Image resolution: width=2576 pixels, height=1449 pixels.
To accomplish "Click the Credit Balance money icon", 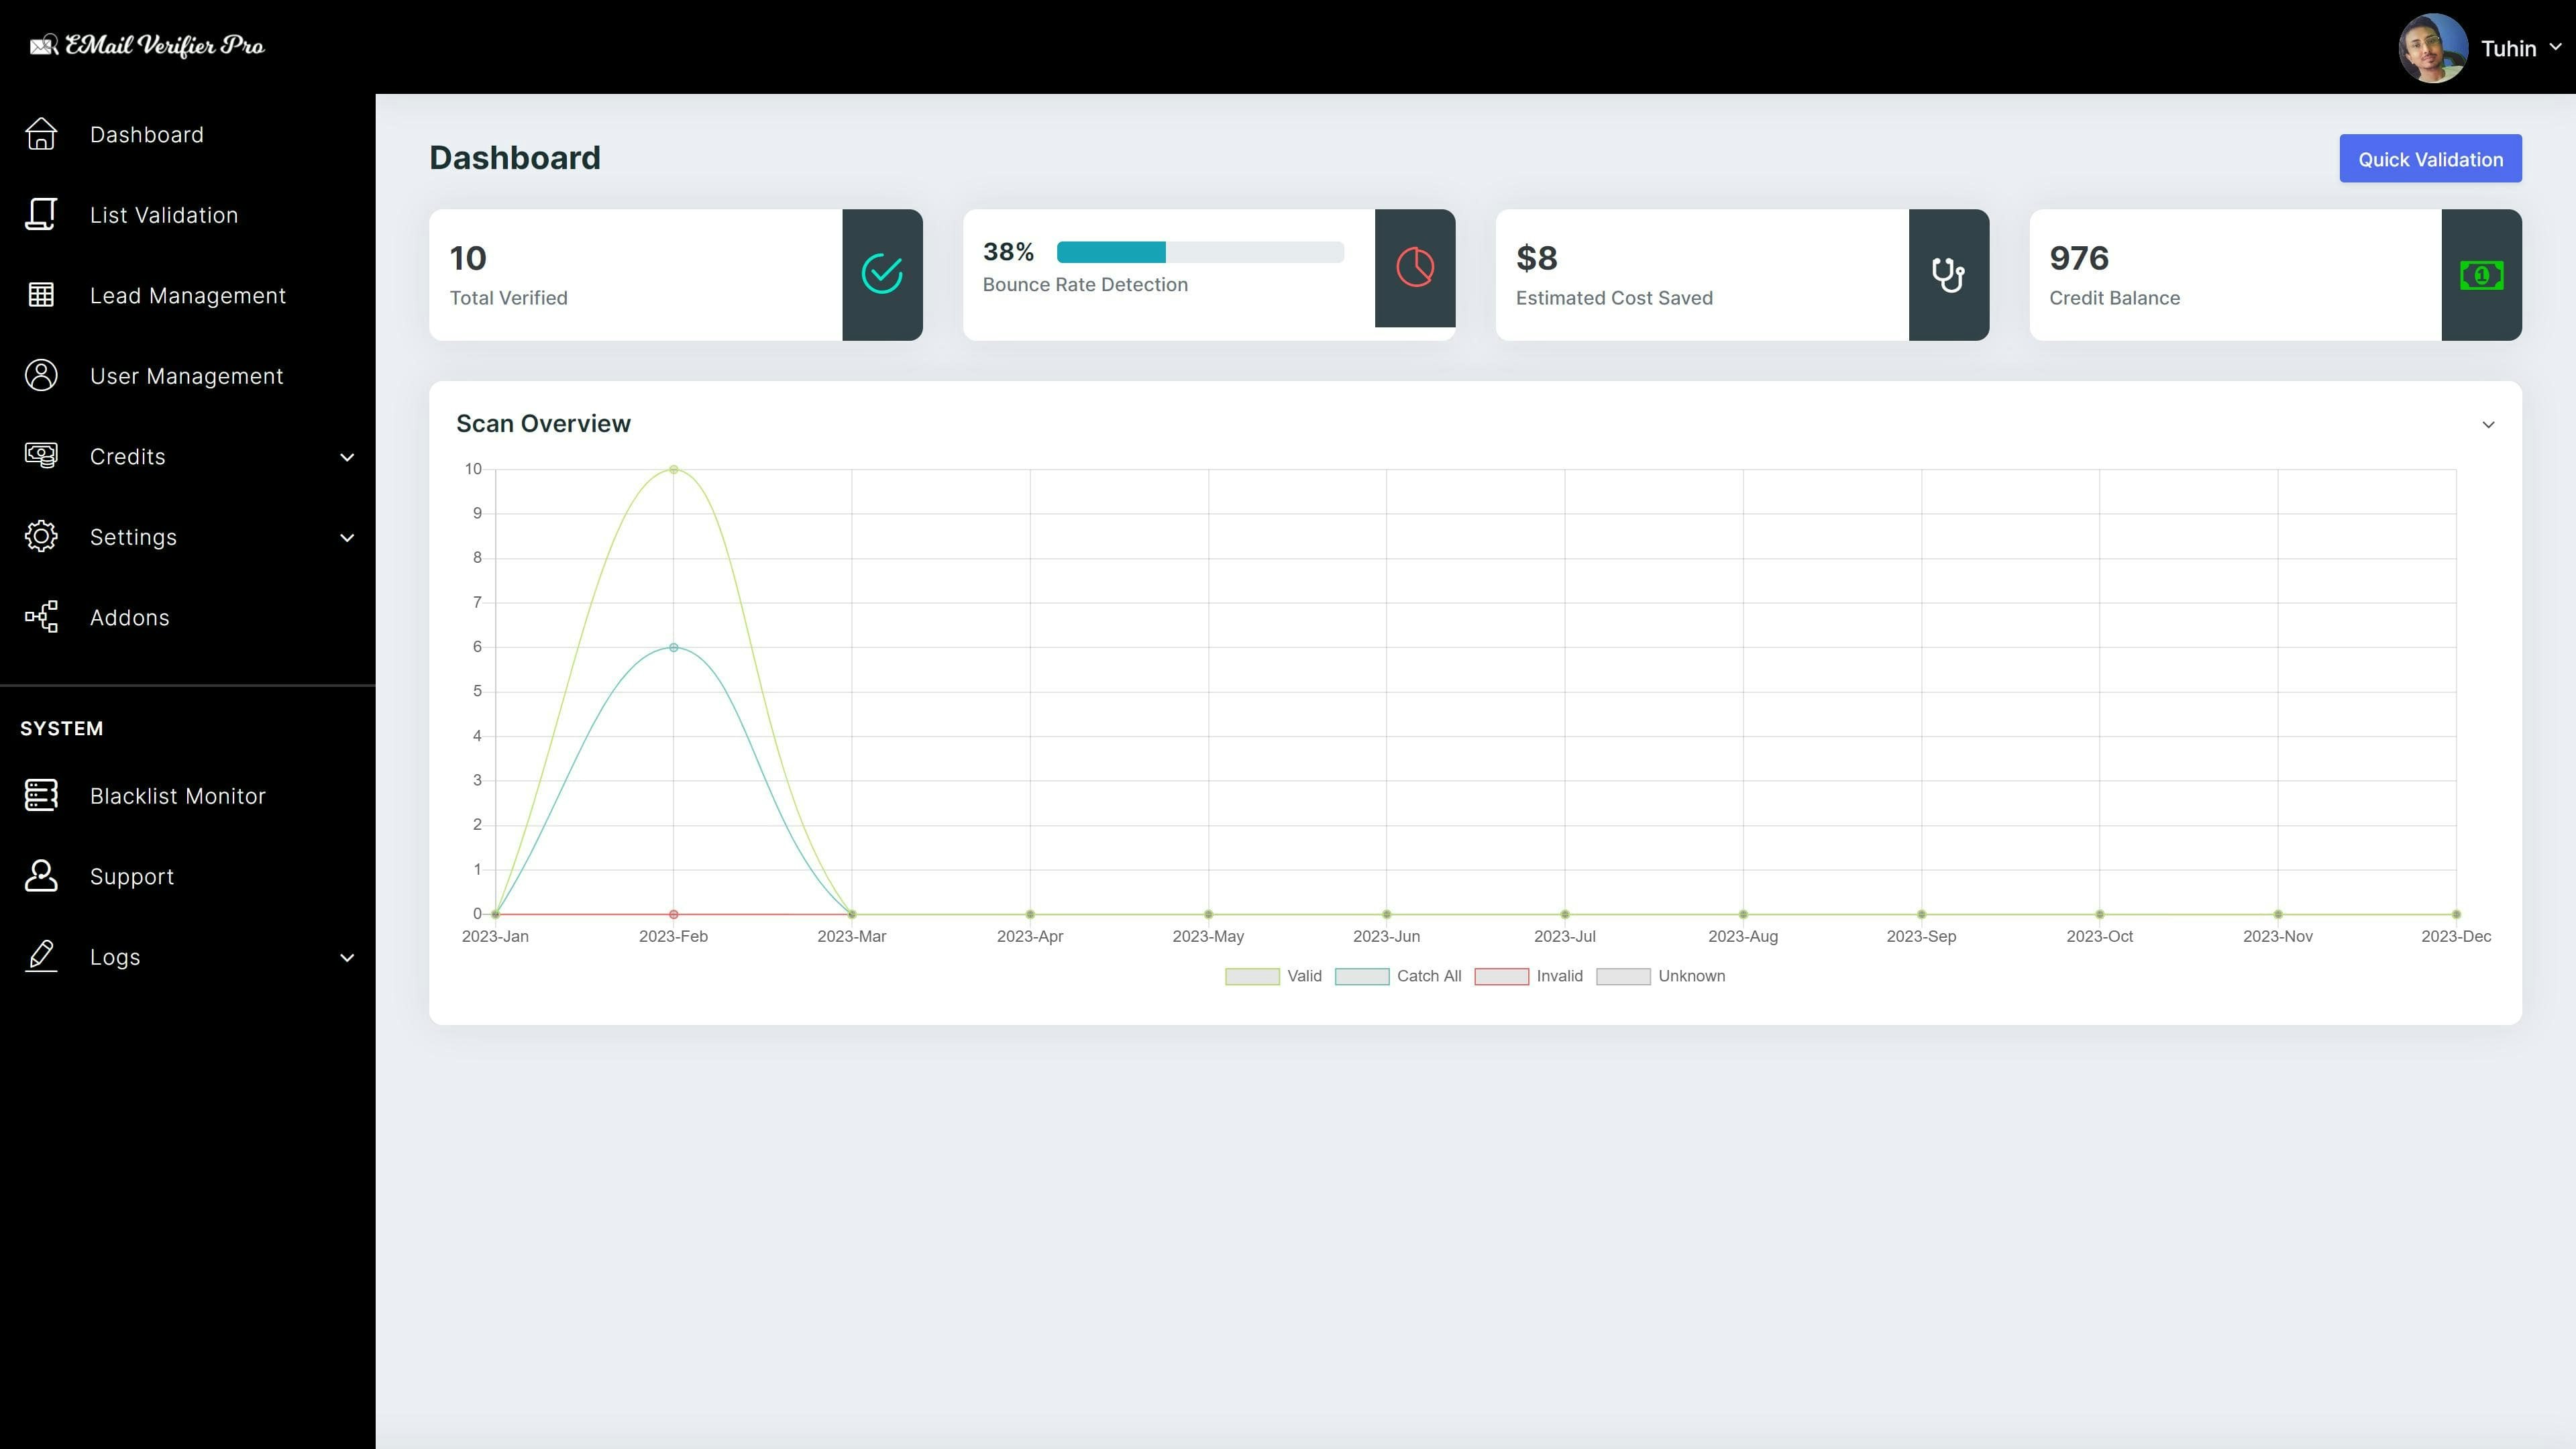I will tap(2481, 275).
